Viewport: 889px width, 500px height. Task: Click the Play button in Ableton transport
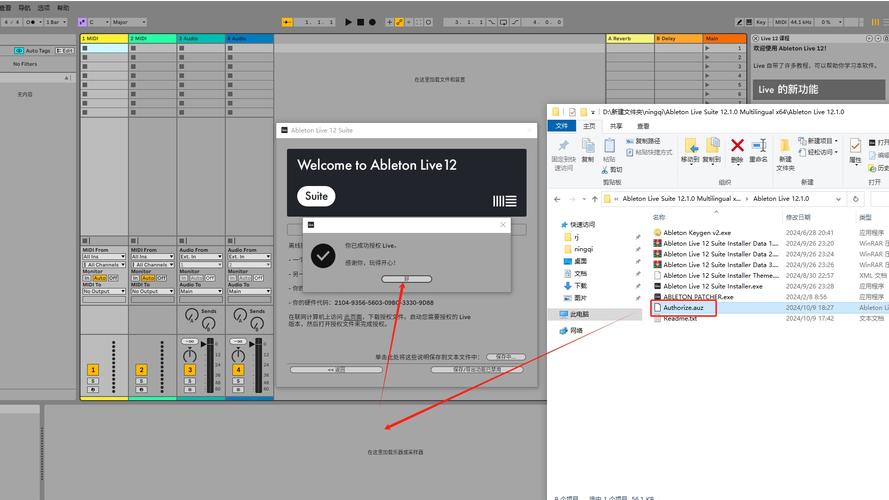tap(348, 22)
